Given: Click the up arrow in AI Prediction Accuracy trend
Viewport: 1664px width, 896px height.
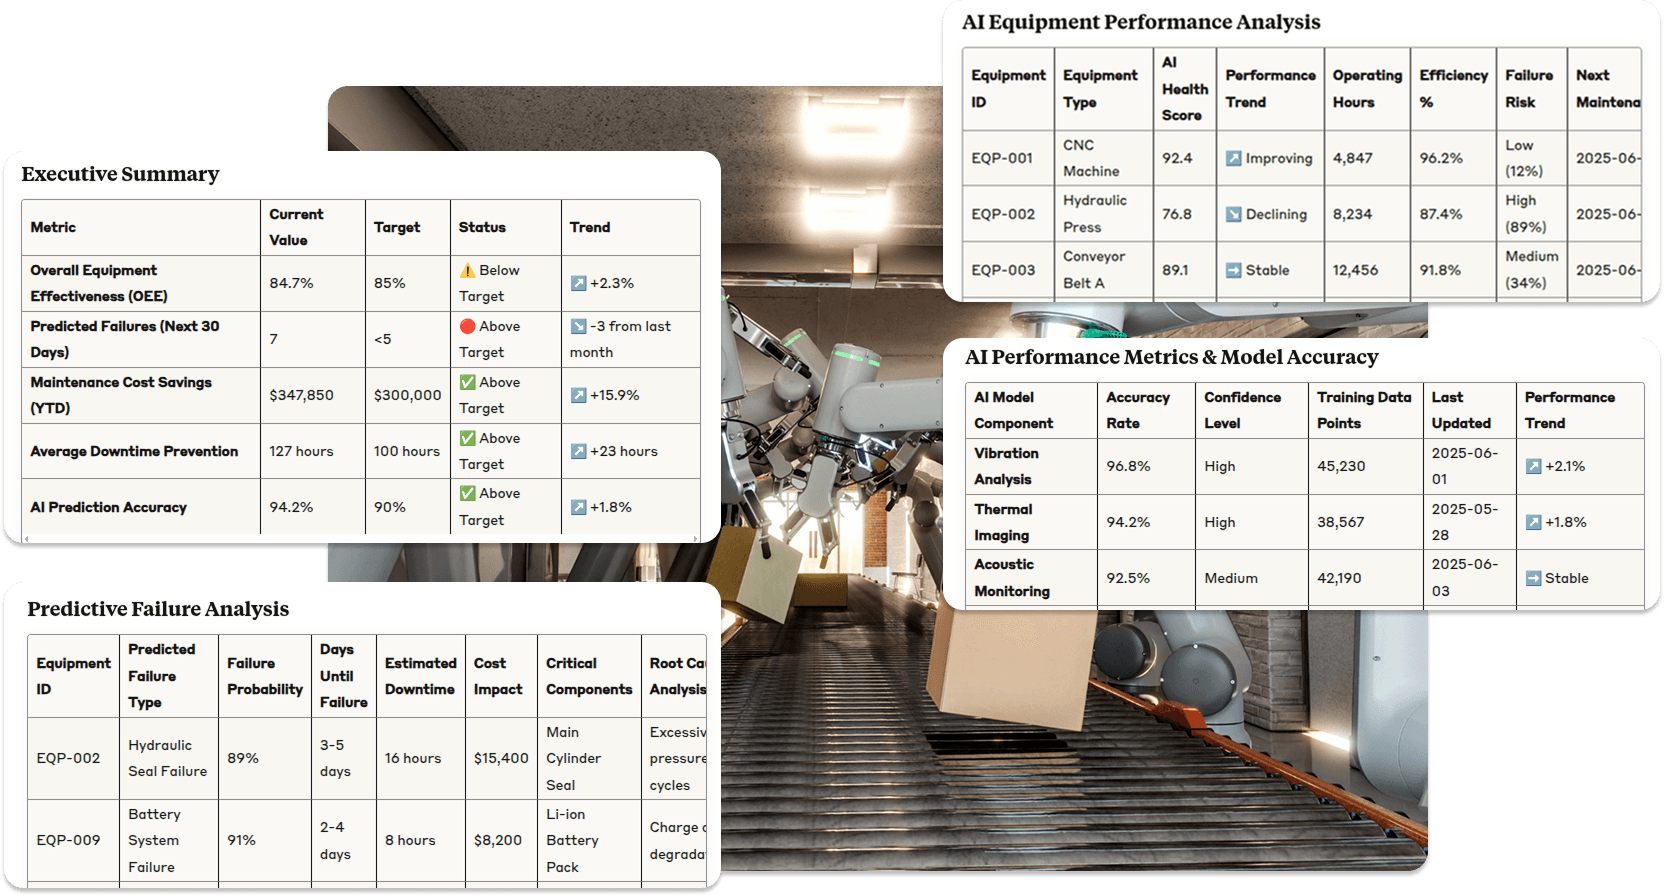Looking at the screenshot, I should [578, 507].
